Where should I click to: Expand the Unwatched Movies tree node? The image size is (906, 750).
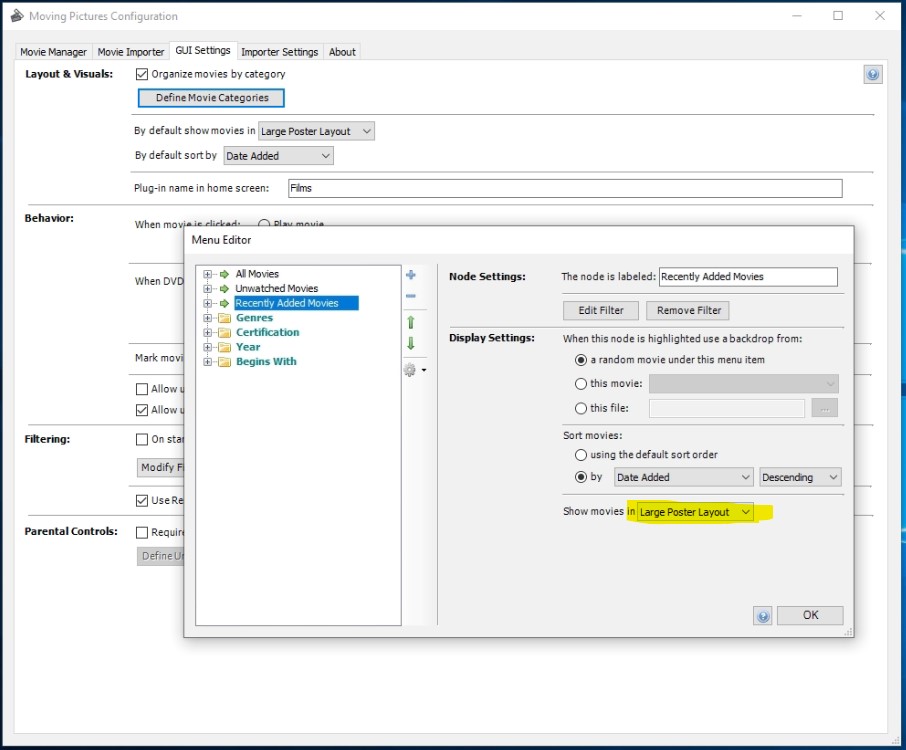(207, 288)
